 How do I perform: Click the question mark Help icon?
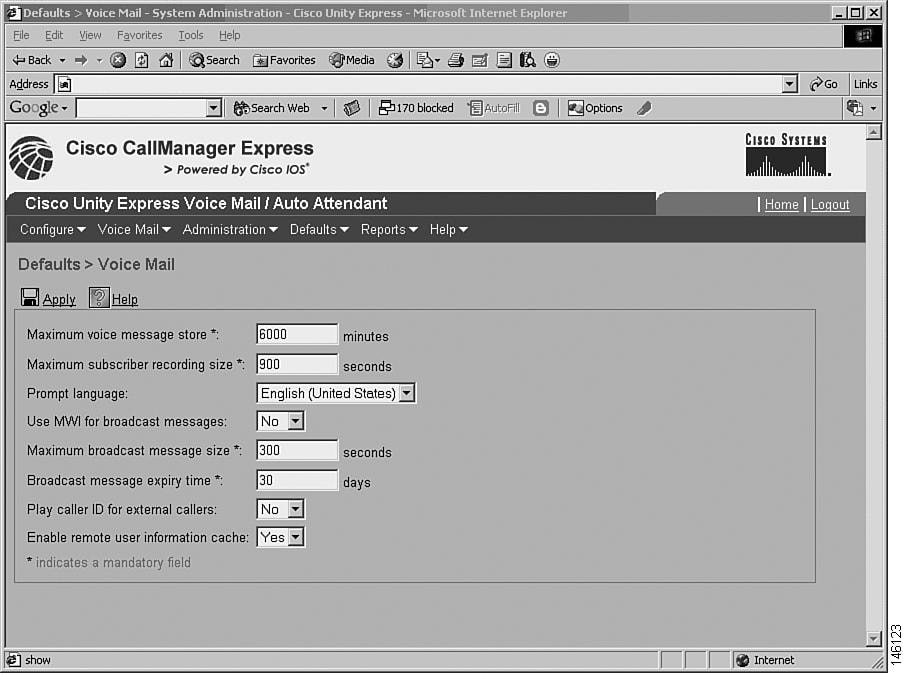tap(99, 298)
